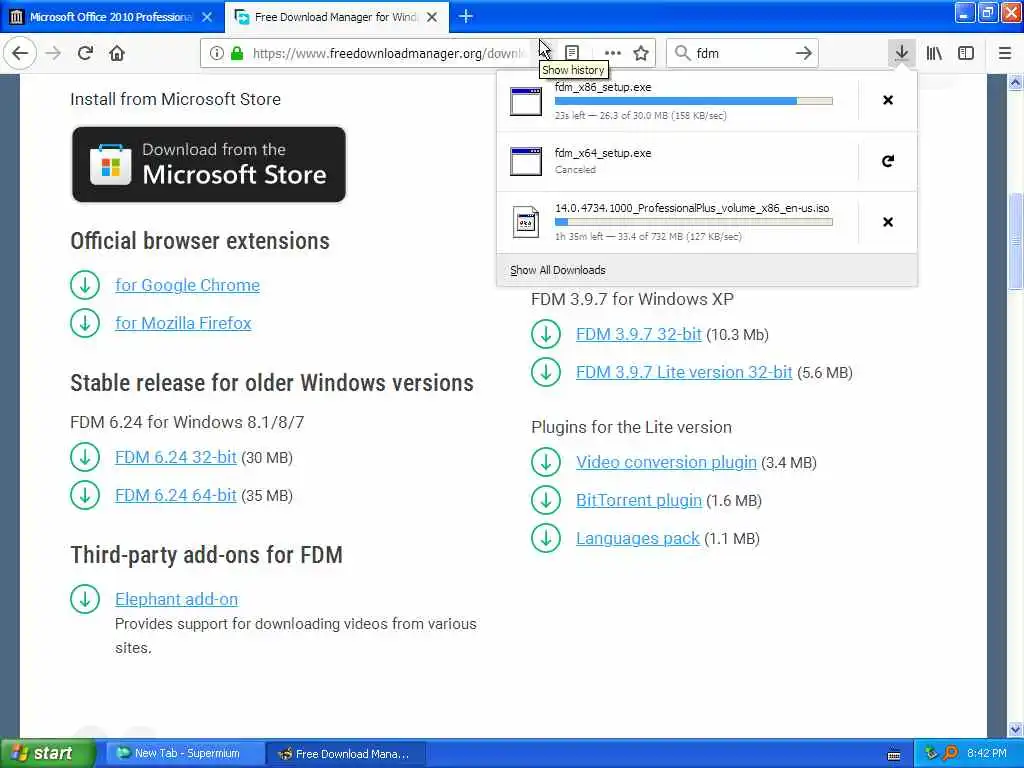Toggle reader view in address bar
1024x768 pixels.
tap(572, 53)
